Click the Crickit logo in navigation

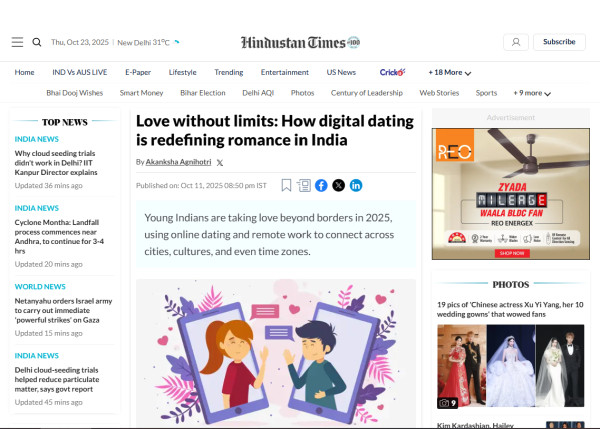392,72
